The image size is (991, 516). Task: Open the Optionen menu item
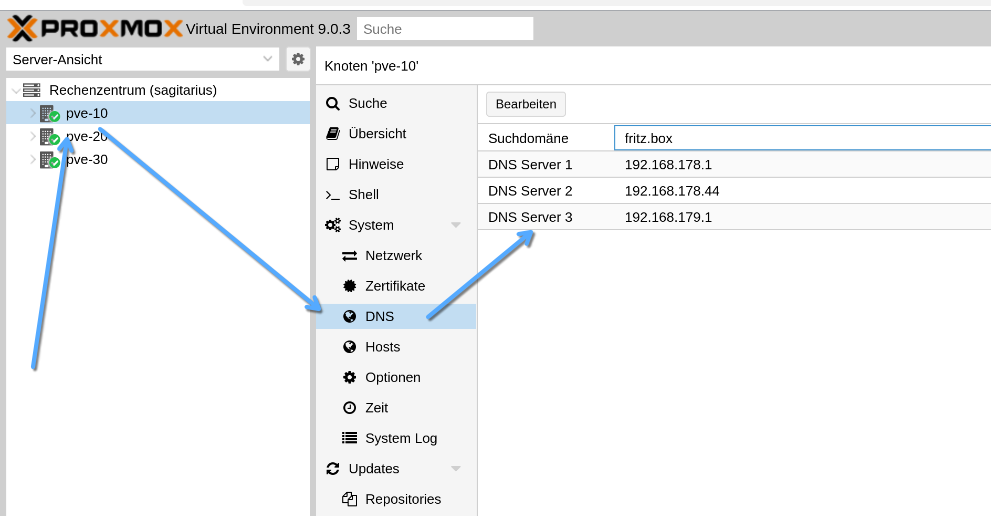[x=392, y=377]
